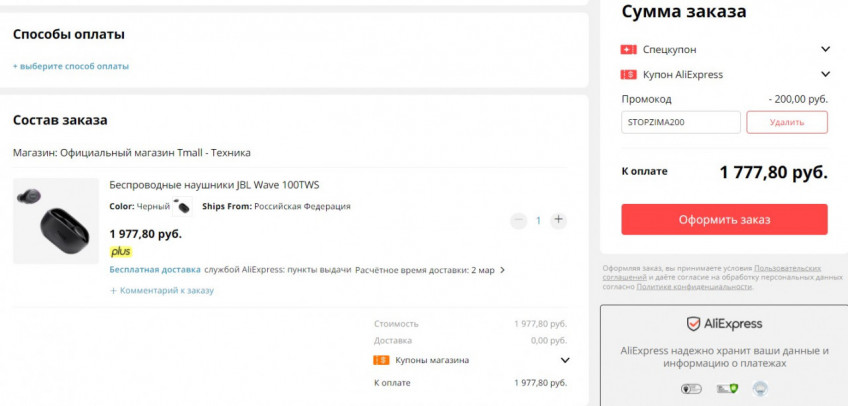Remove promo code with Удалить button

tap(787, 122)
